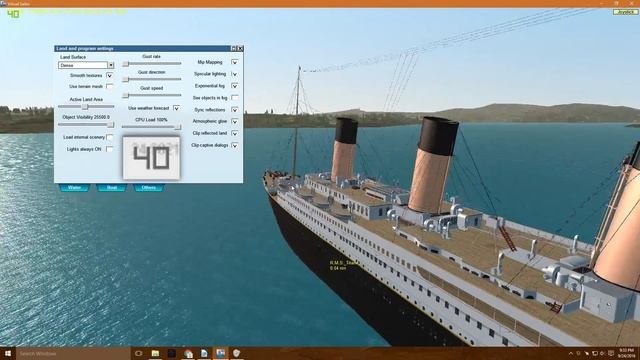Click the Joystick button in top right

click(626, 12)
